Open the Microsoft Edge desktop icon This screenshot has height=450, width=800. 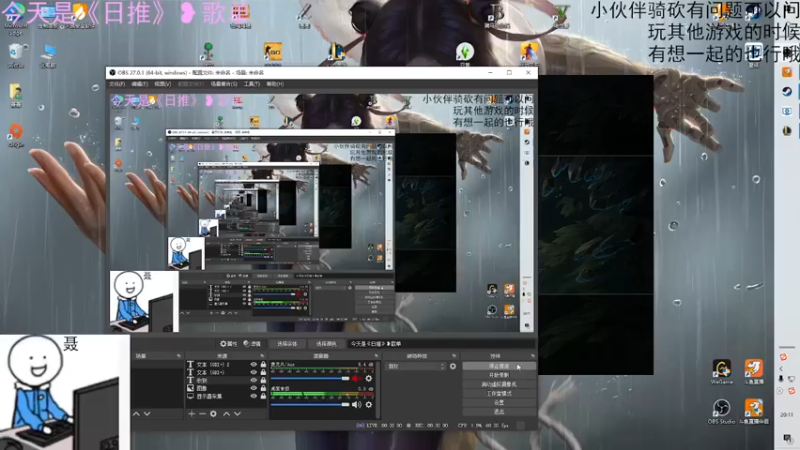(x=16, y=19)
